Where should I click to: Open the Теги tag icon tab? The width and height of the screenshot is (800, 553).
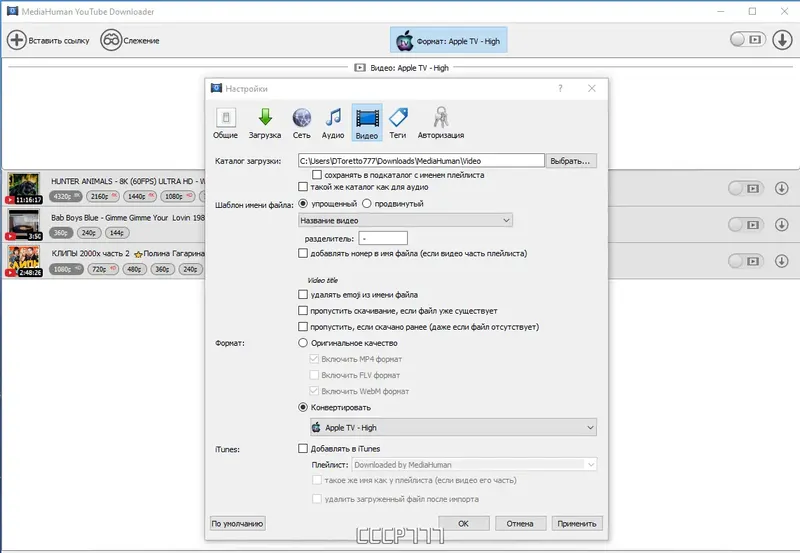[397, 123]
